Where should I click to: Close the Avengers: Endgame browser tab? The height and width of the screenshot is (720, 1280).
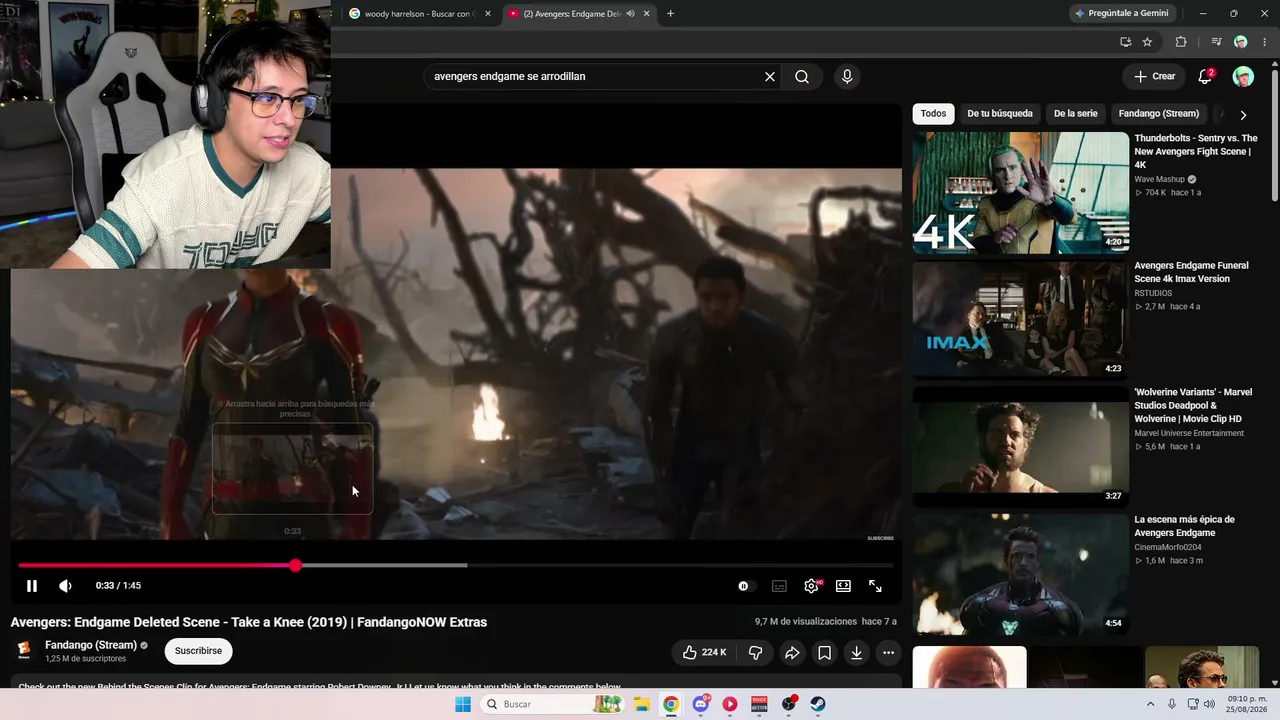(647, 14)
